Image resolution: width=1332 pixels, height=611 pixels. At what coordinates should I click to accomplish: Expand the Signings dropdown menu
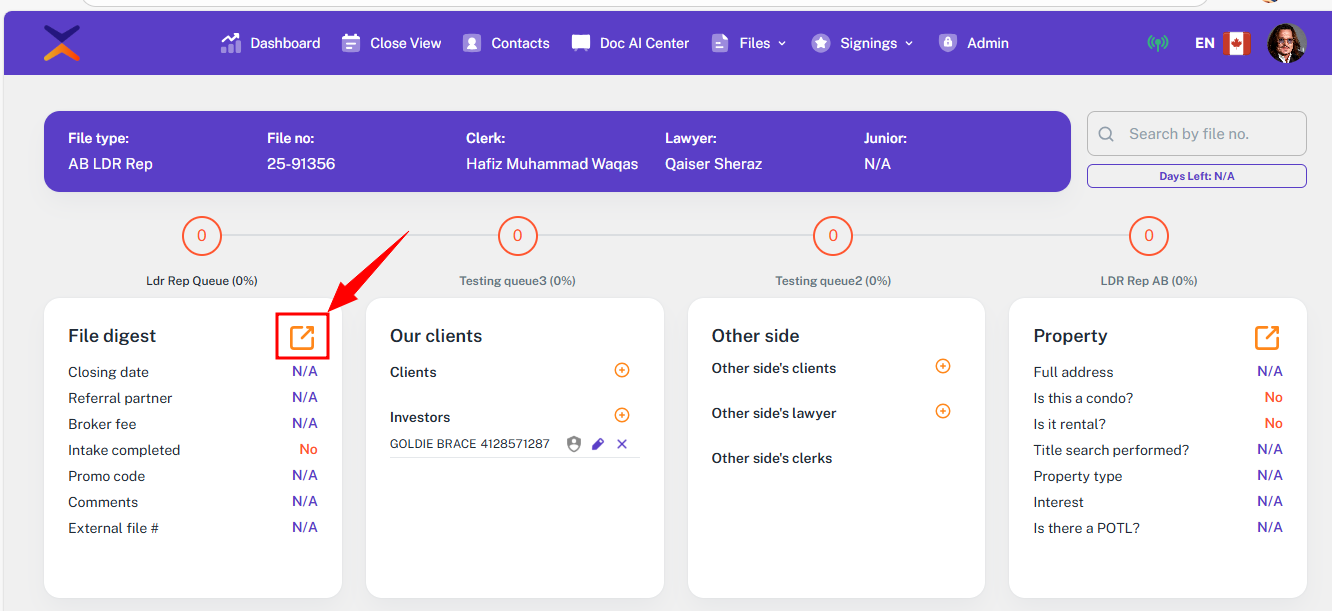[863, 43]
